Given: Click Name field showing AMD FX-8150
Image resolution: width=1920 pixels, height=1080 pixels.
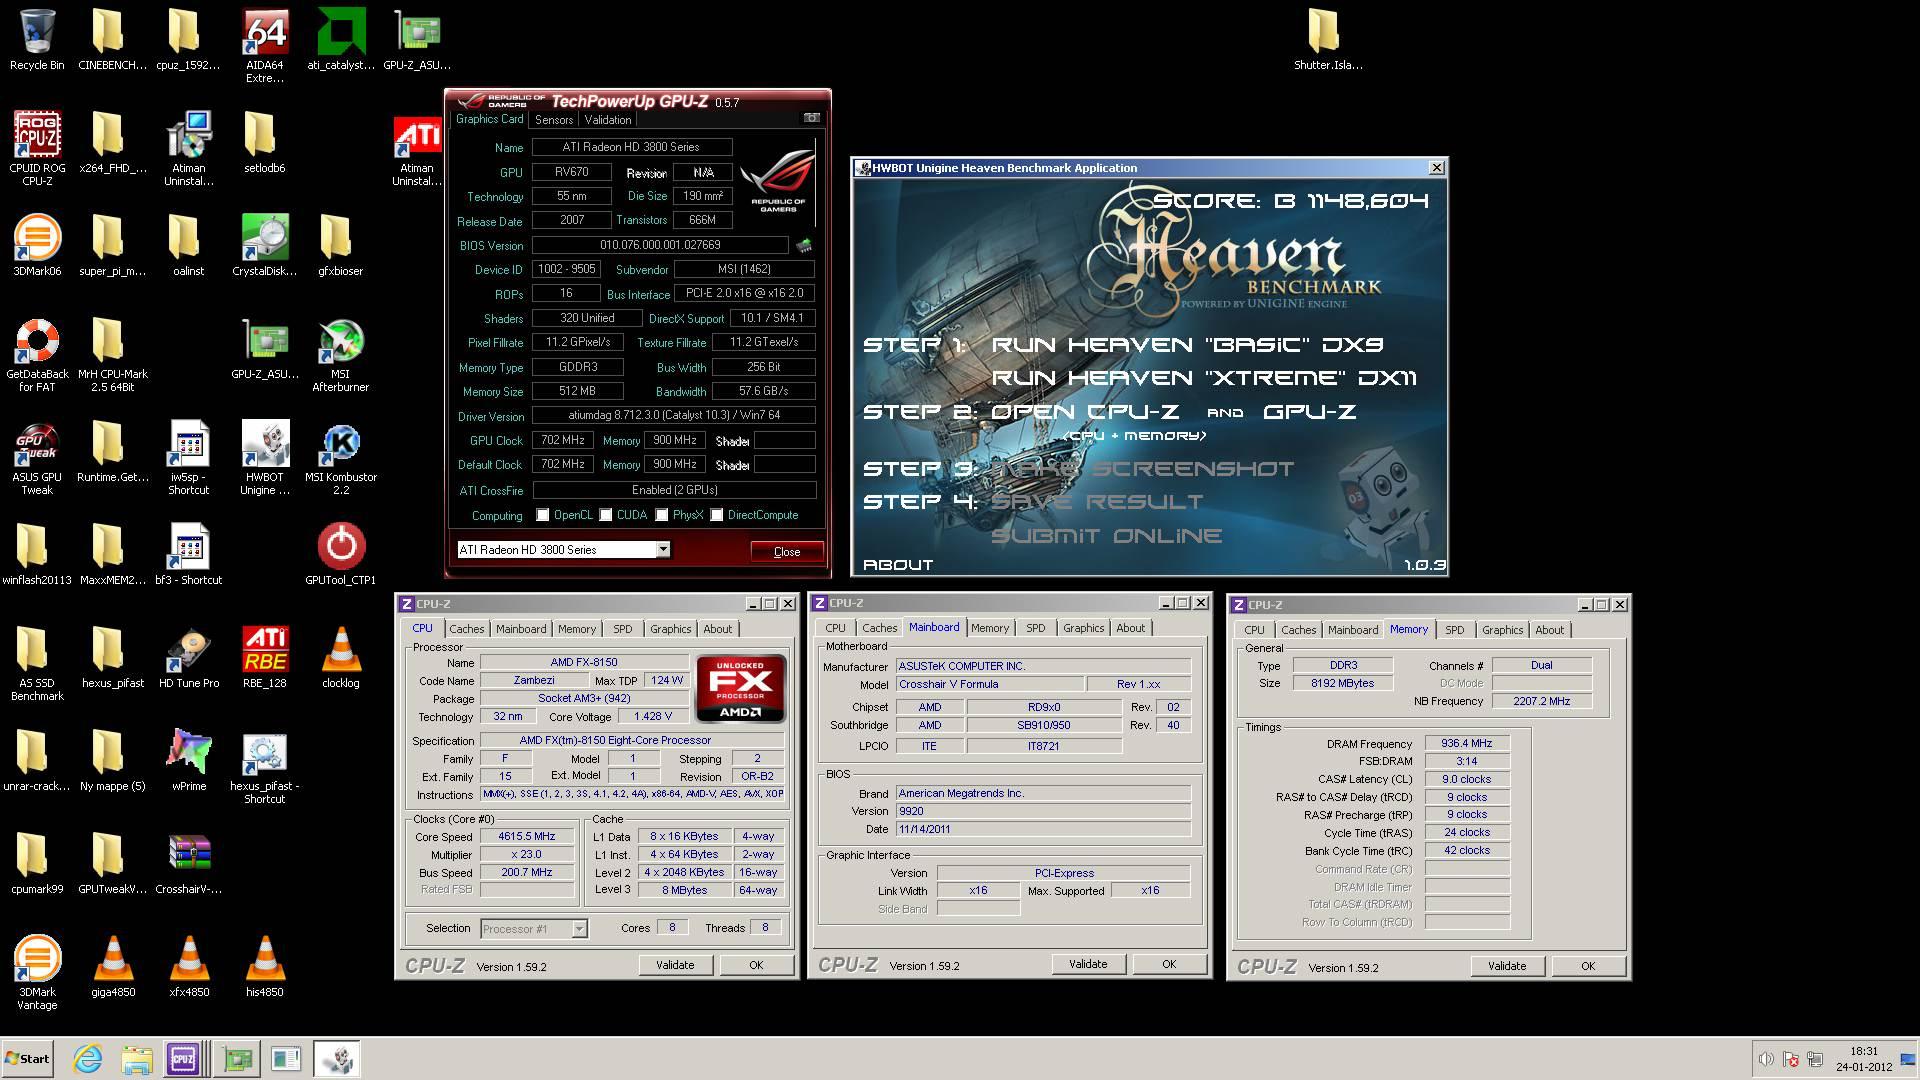Looking at the screenshot, I should pos(584,662).
